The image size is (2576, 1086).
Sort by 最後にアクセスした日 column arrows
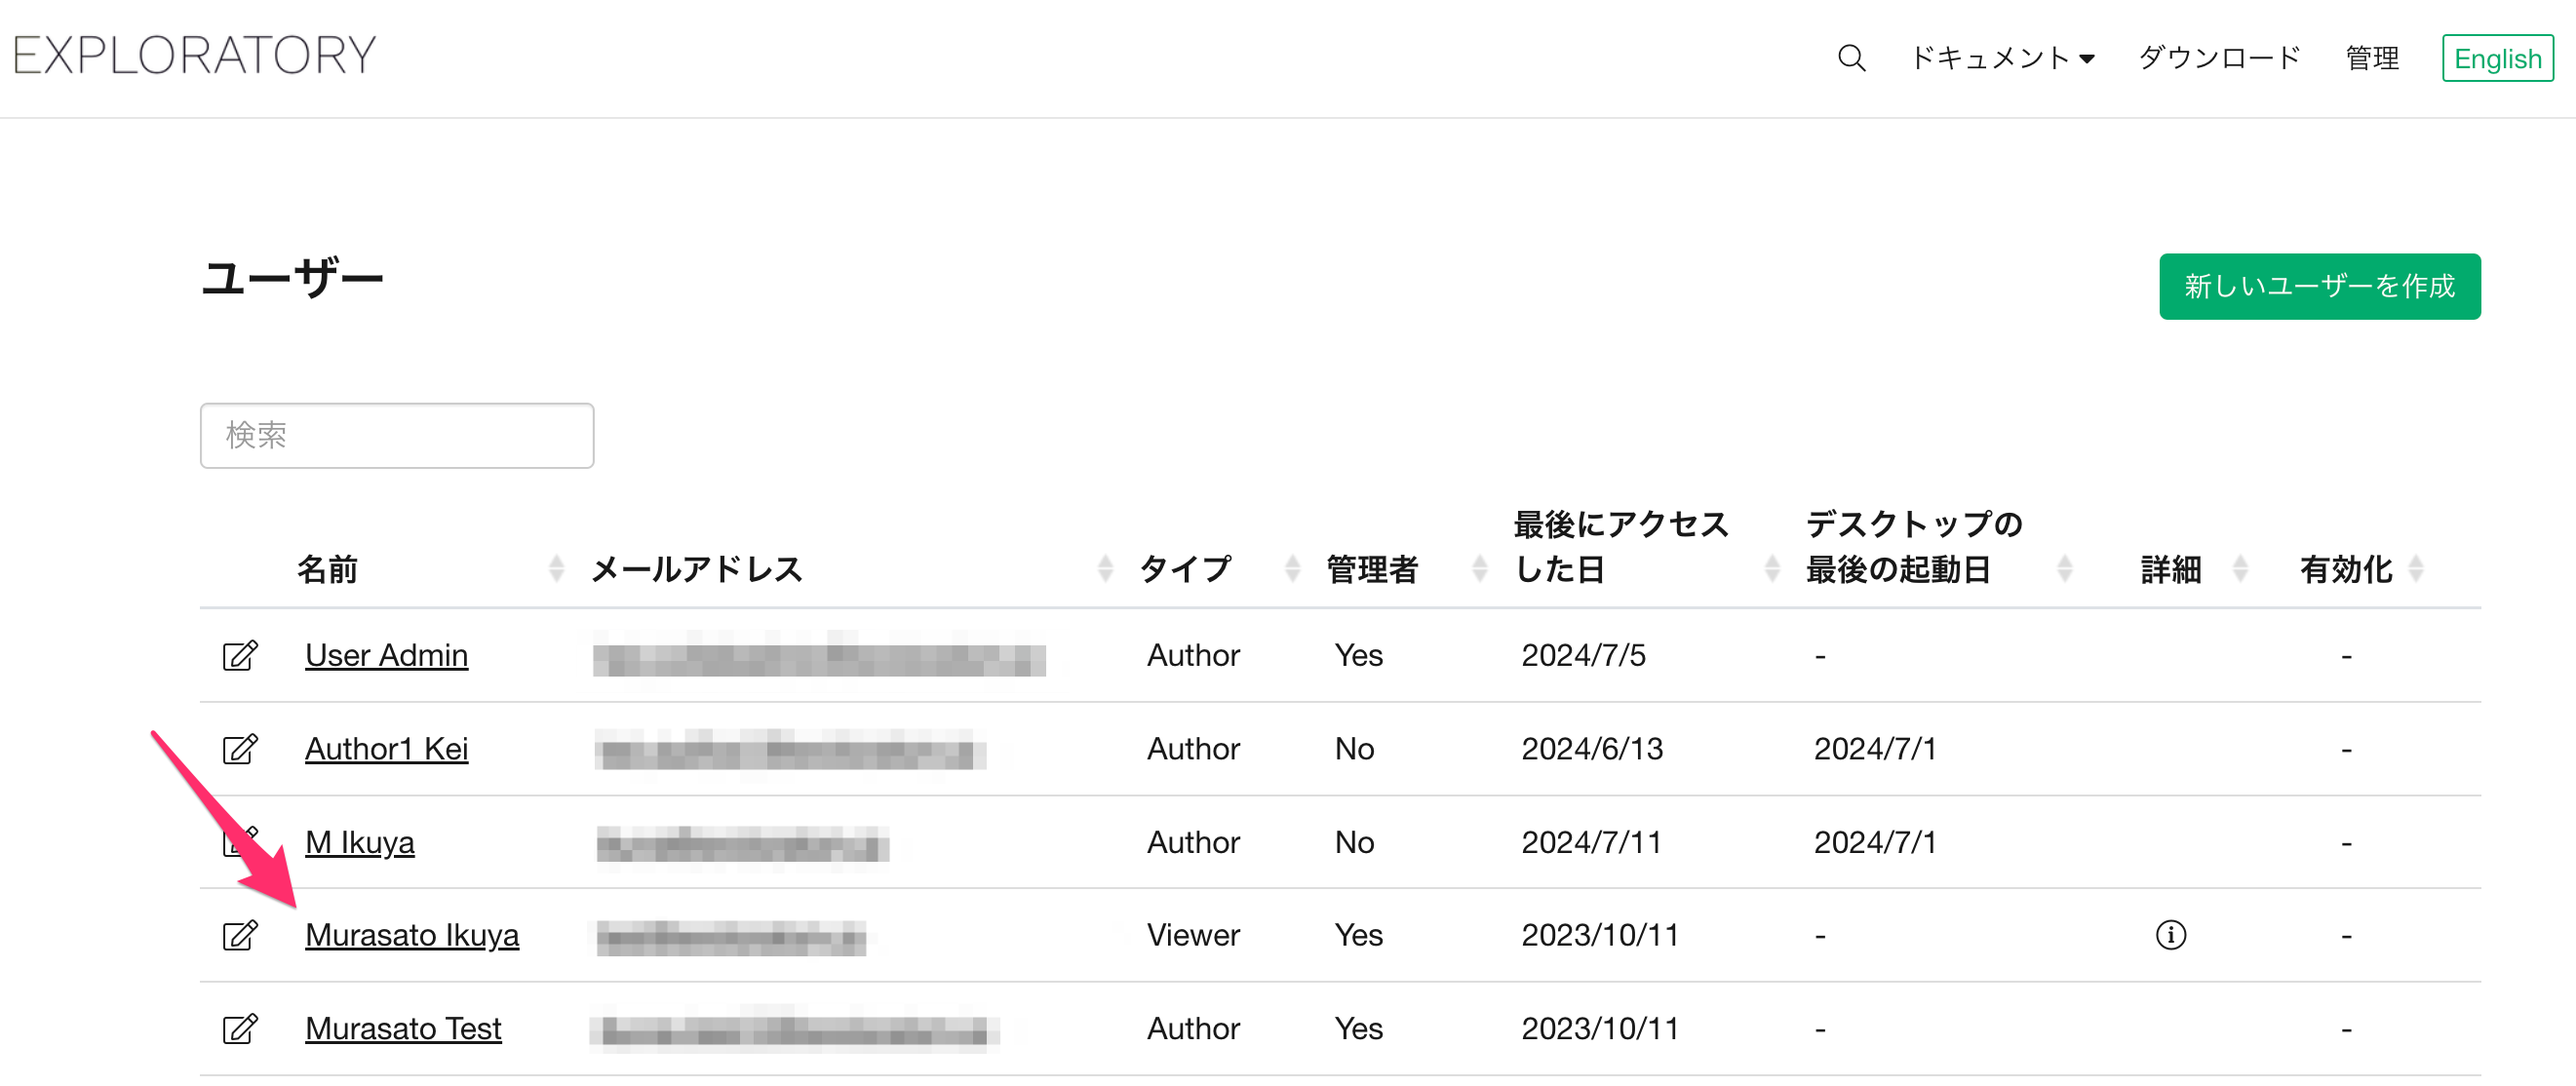pyautogui.click(x=1772, y=569)
